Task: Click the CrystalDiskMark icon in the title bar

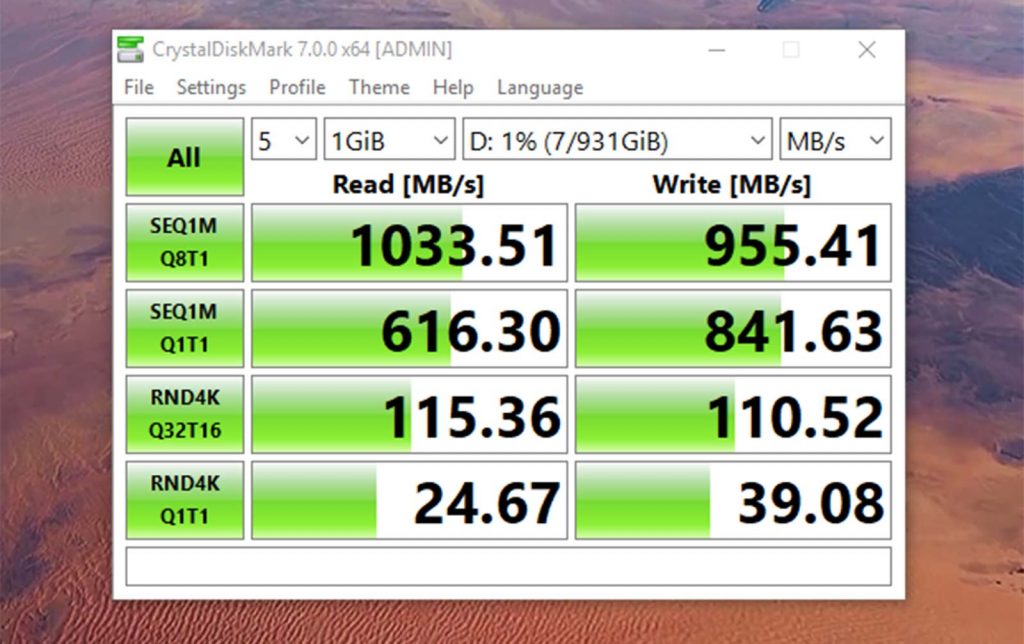Action: click(128, 48)
